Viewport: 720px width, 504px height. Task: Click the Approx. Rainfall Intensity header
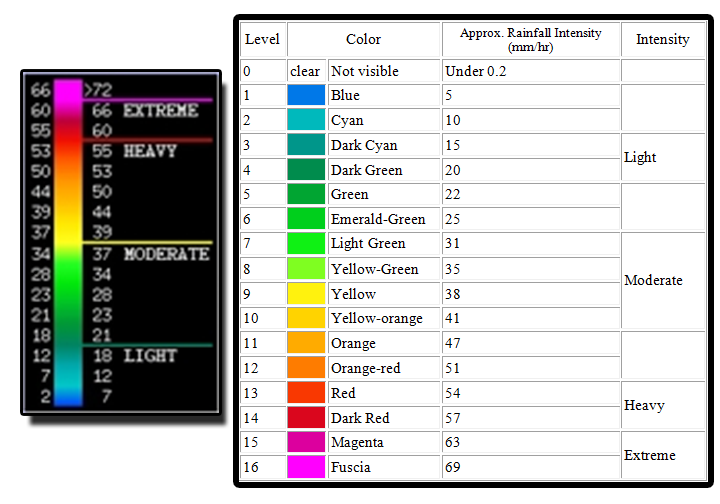pos(530,40)
